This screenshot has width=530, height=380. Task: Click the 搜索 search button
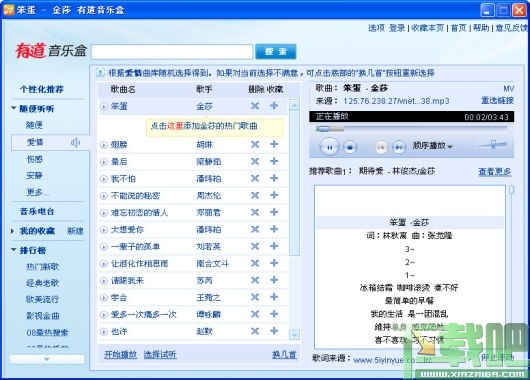275,52
